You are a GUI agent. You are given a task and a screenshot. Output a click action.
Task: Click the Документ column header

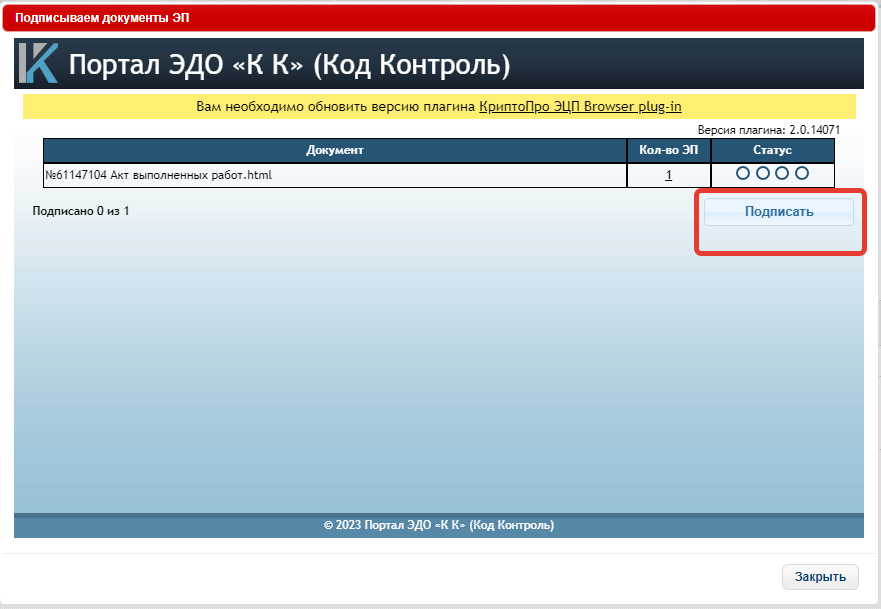tap(335, 151)
